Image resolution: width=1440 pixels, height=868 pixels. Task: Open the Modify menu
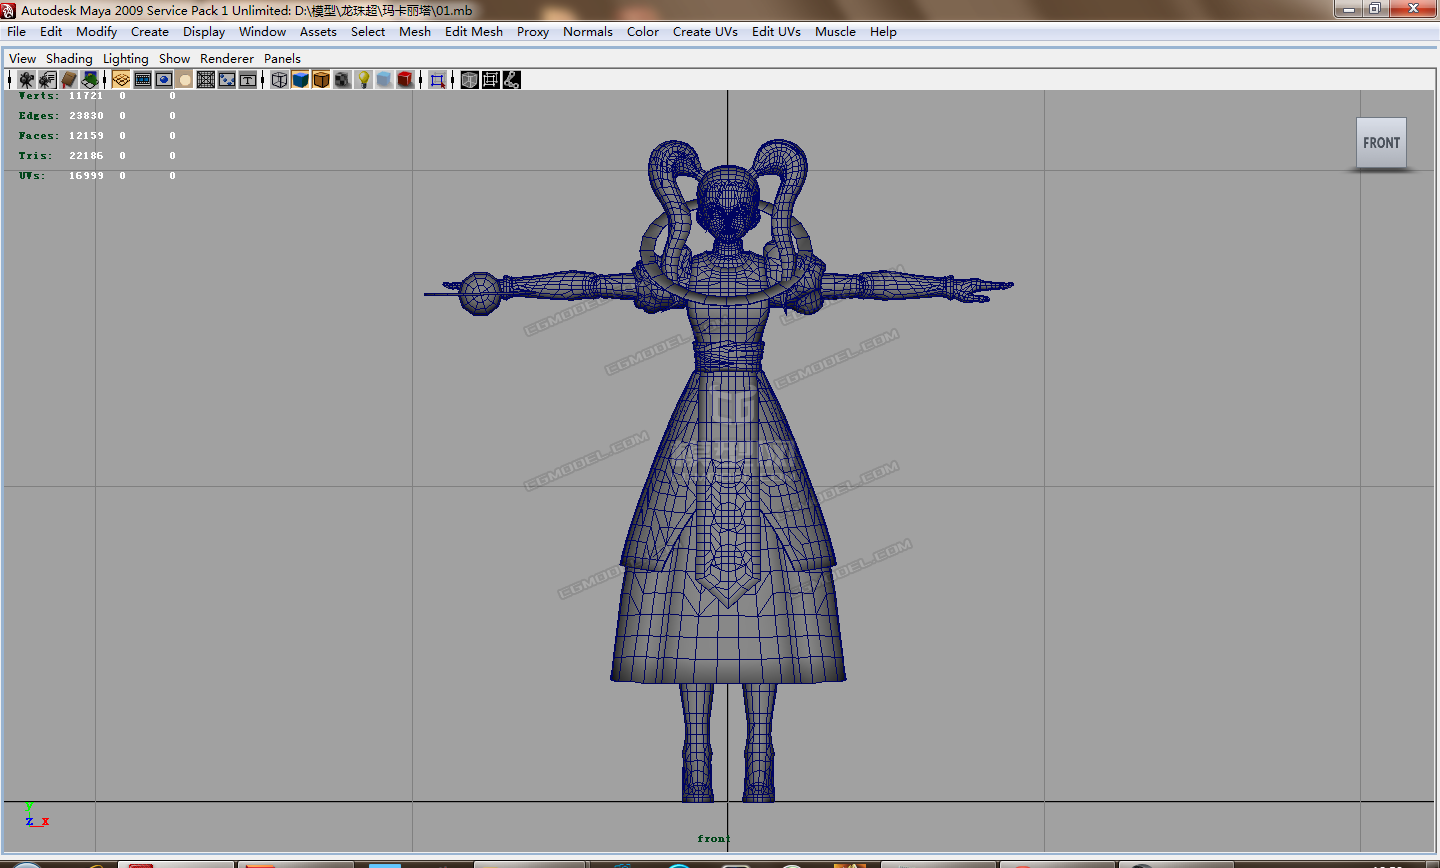coord(97,32)
